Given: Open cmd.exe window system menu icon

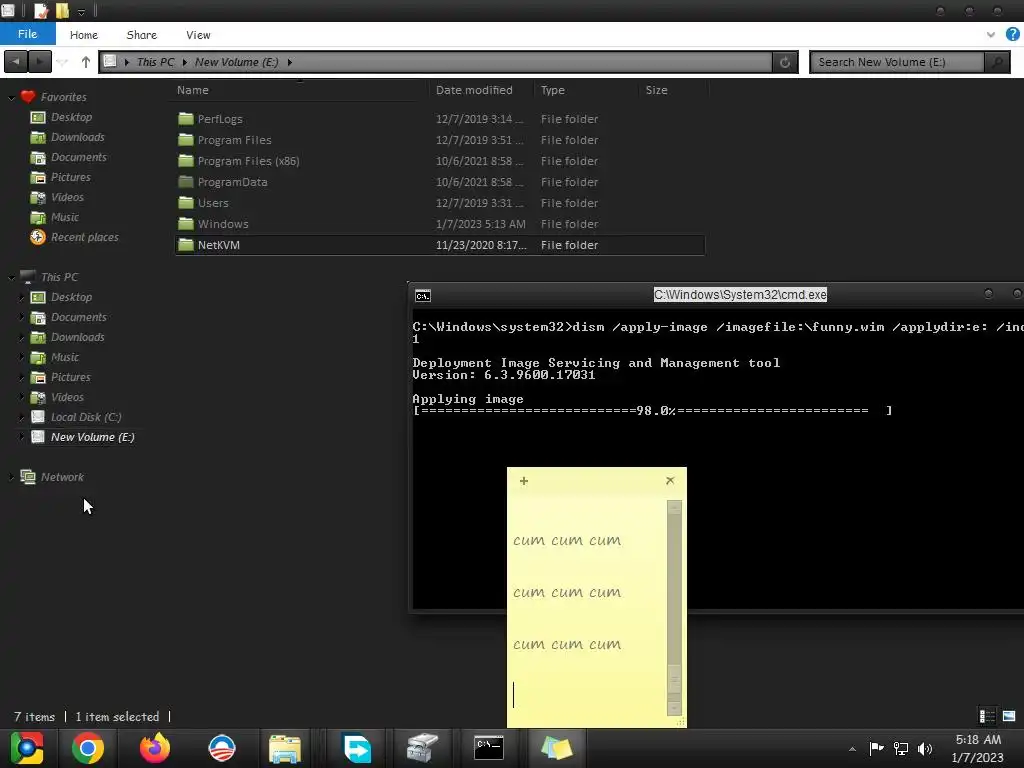Looking at the screenshot, I should [x=423, y=296].
